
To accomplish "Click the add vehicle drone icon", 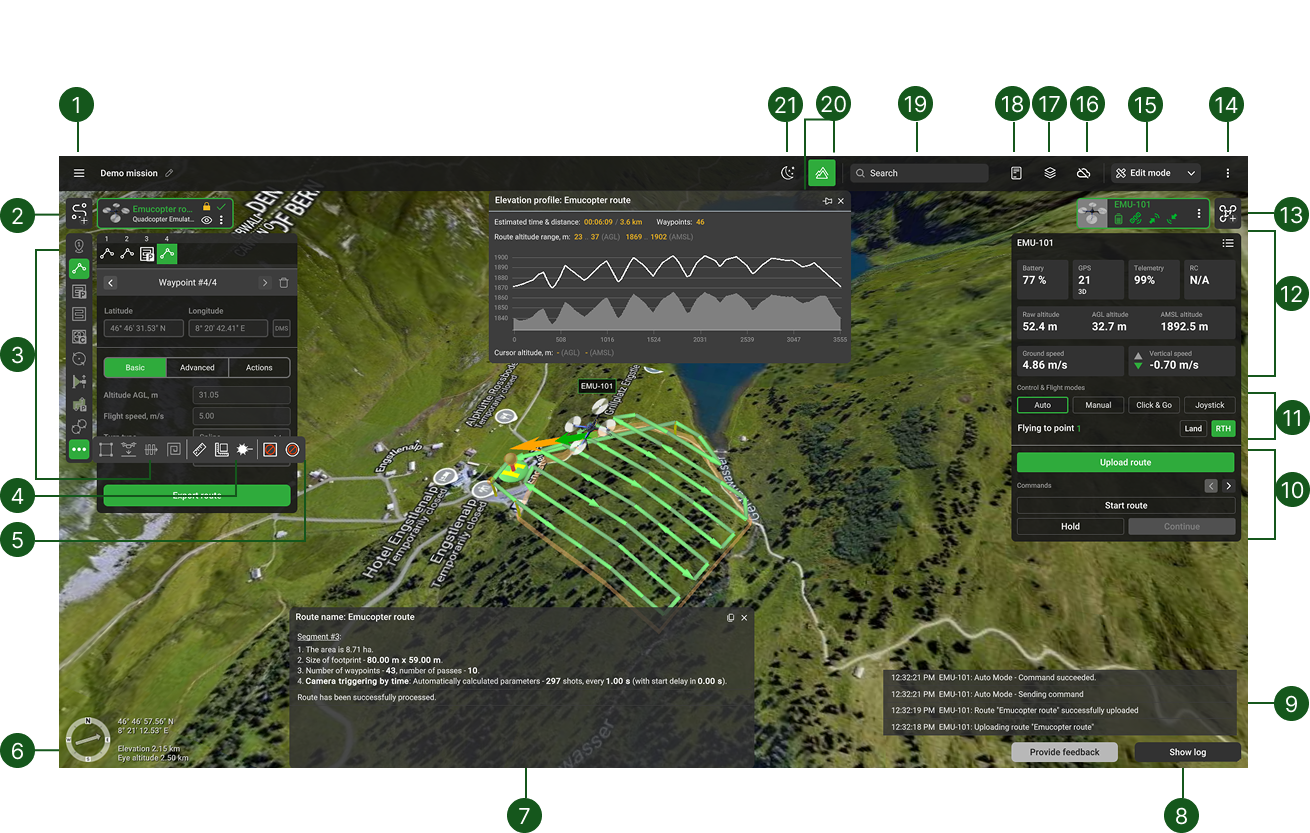I will [1228, 213].
